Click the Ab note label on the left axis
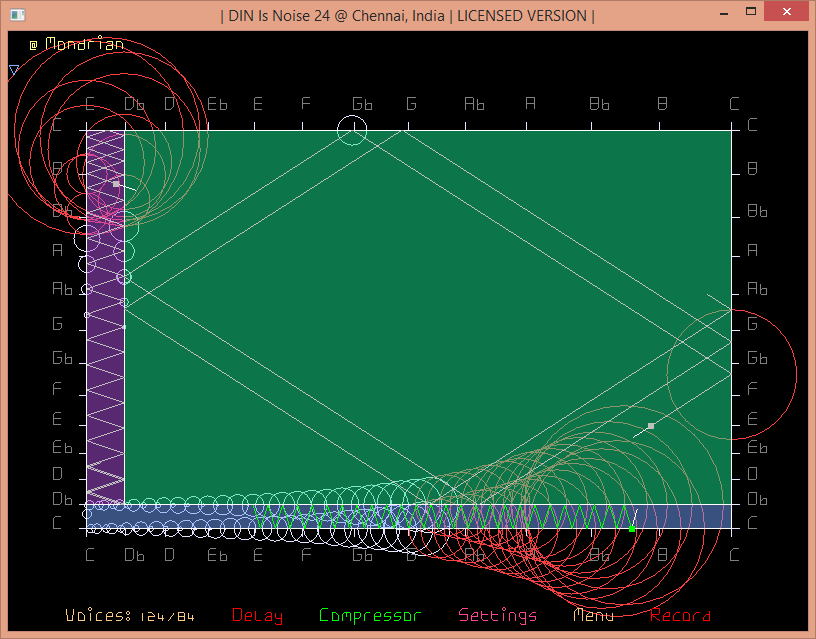This screenshot has height=639, width=816. pyautogui.click(x=63, y=289)
